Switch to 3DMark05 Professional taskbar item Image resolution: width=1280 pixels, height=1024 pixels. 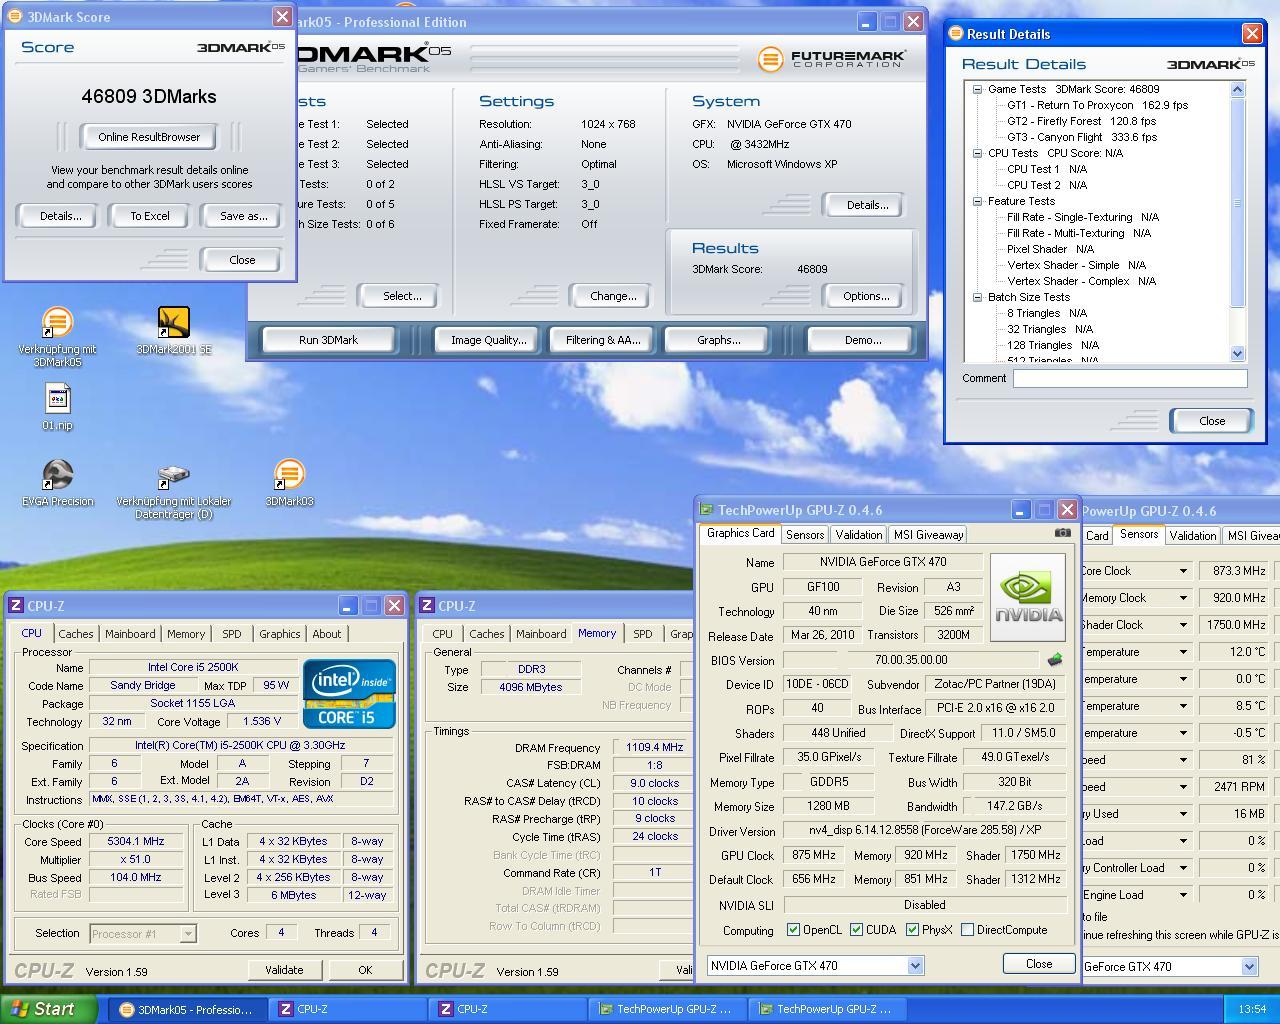187,1010
